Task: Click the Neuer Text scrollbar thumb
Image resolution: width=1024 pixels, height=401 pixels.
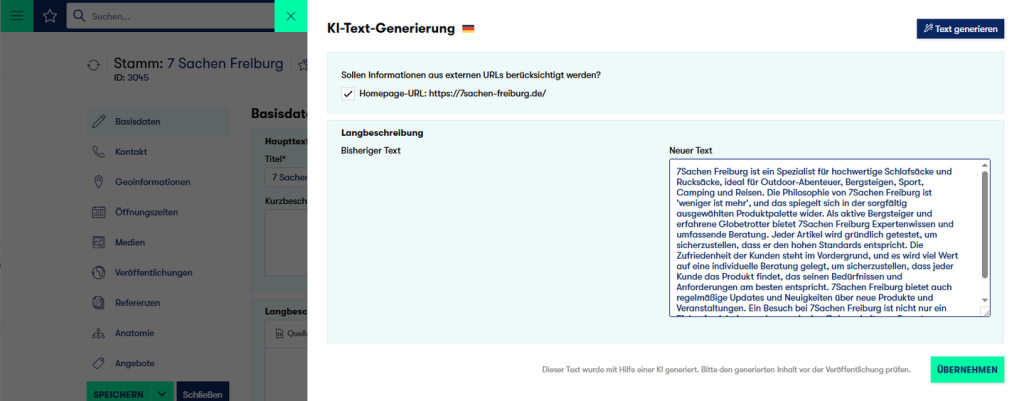Action: pos(985,225)
